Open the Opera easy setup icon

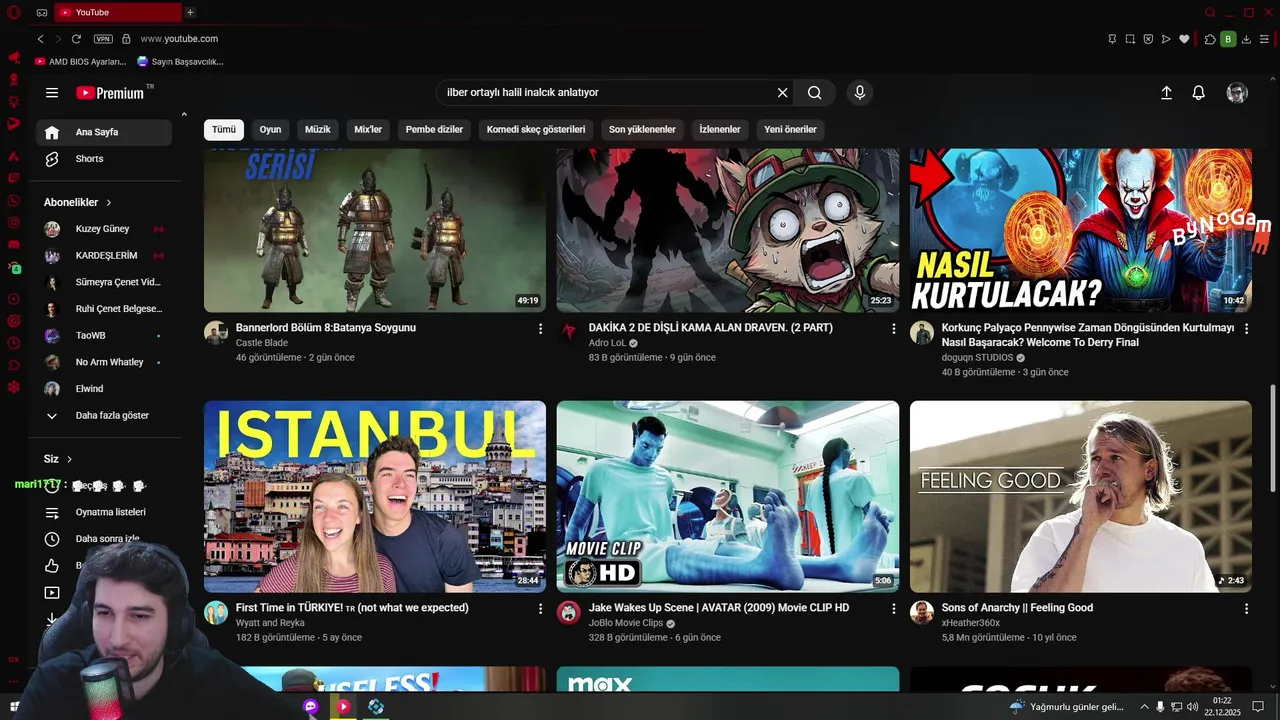click(1265, 39)
